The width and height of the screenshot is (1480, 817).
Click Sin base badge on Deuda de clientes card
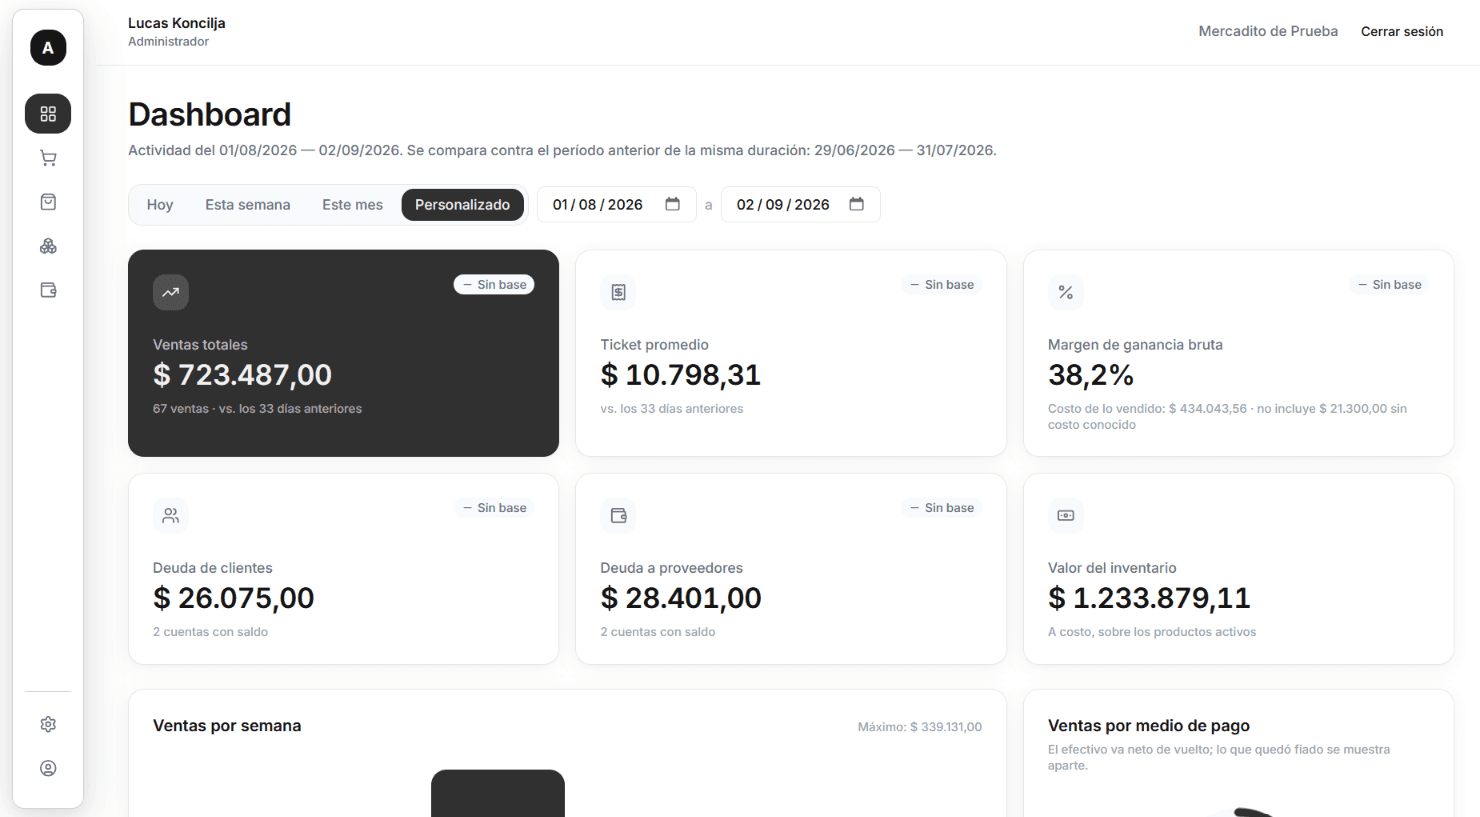point(494,508)
